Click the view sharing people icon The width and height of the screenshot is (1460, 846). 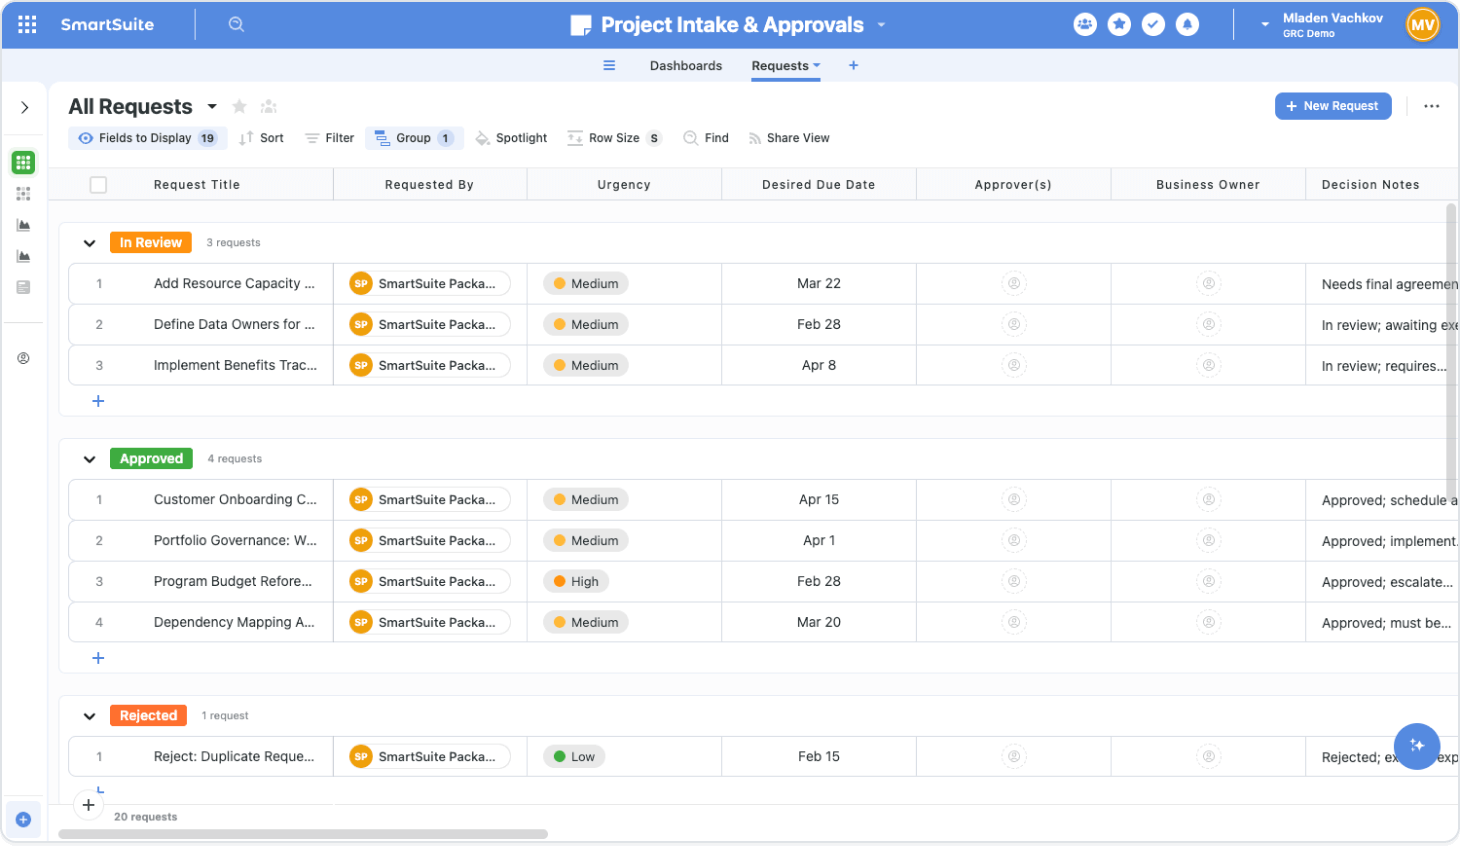coord(268,106)
